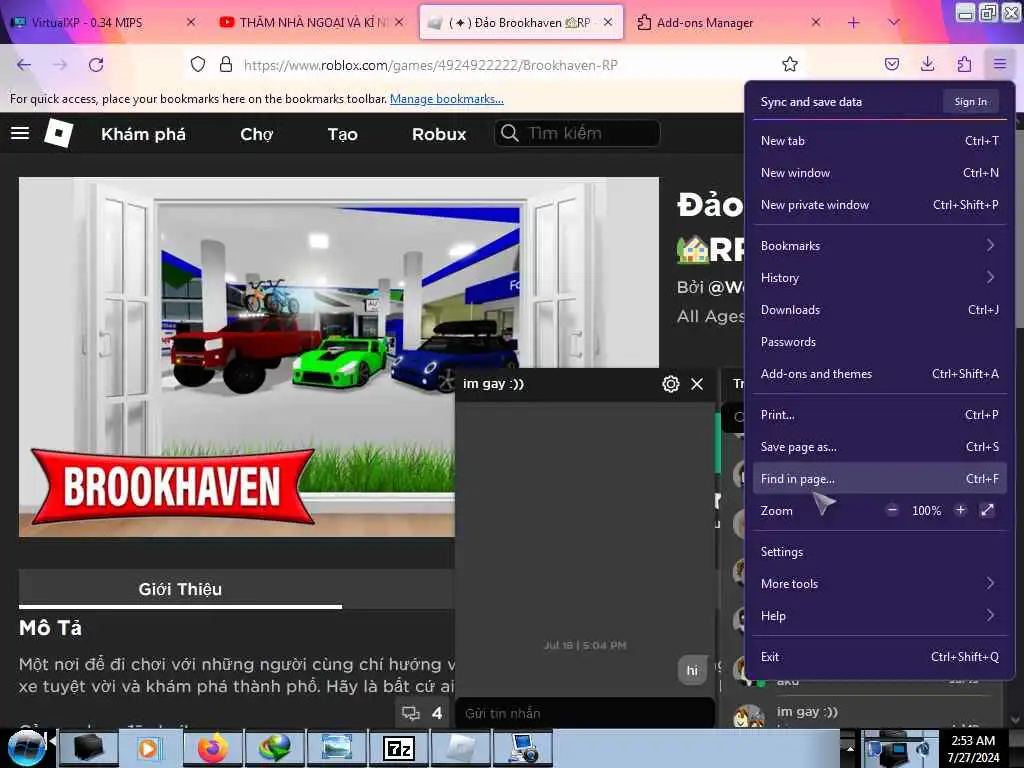Exit Firefox via the menu
Screen dimensions: 1024x768
879,657
